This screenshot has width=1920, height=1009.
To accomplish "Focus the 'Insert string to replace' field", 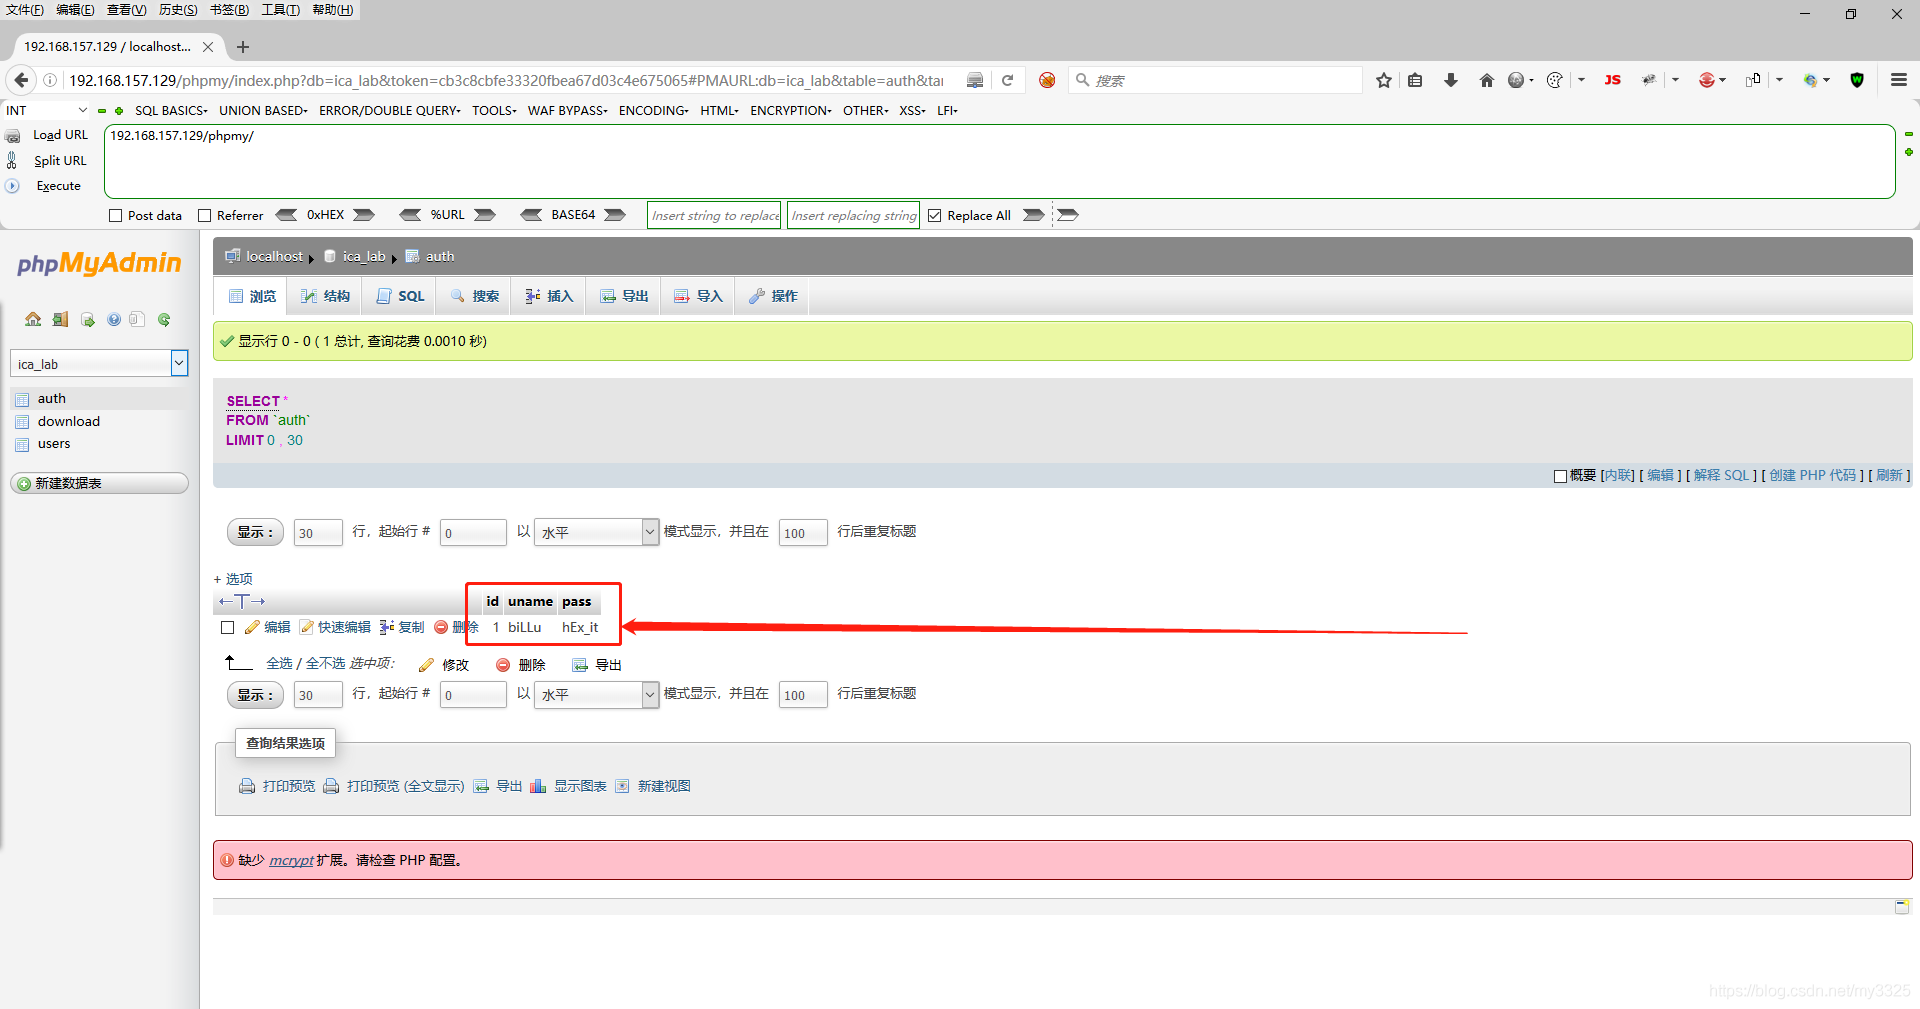I will (x=714, y=215).
